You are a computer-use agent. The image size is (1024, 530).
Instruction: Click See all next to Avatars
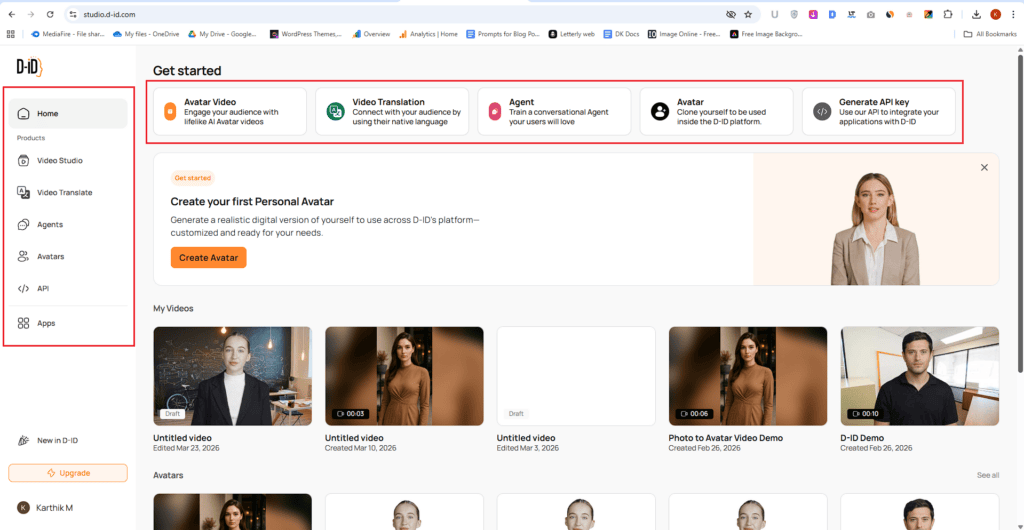pos(987,475)
